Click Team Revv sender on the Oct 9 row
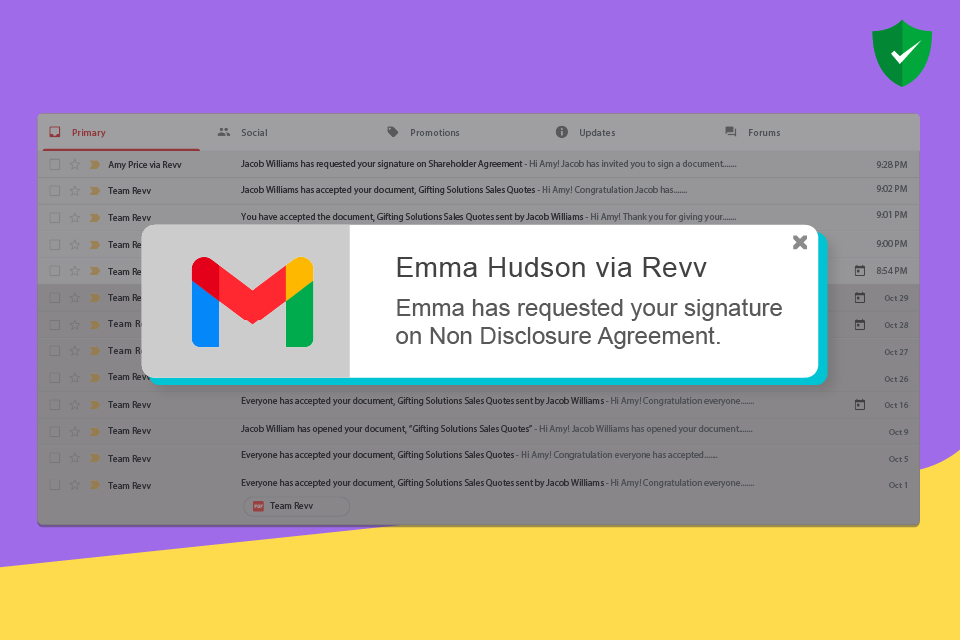Image resolution: width=960 pixels, height=640 pixels. 129,431
